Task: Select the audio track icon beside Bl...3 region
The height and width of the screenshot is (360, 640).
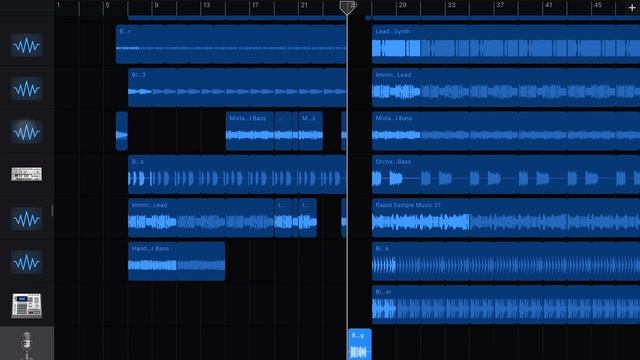Action: click(x=27, y=88)
